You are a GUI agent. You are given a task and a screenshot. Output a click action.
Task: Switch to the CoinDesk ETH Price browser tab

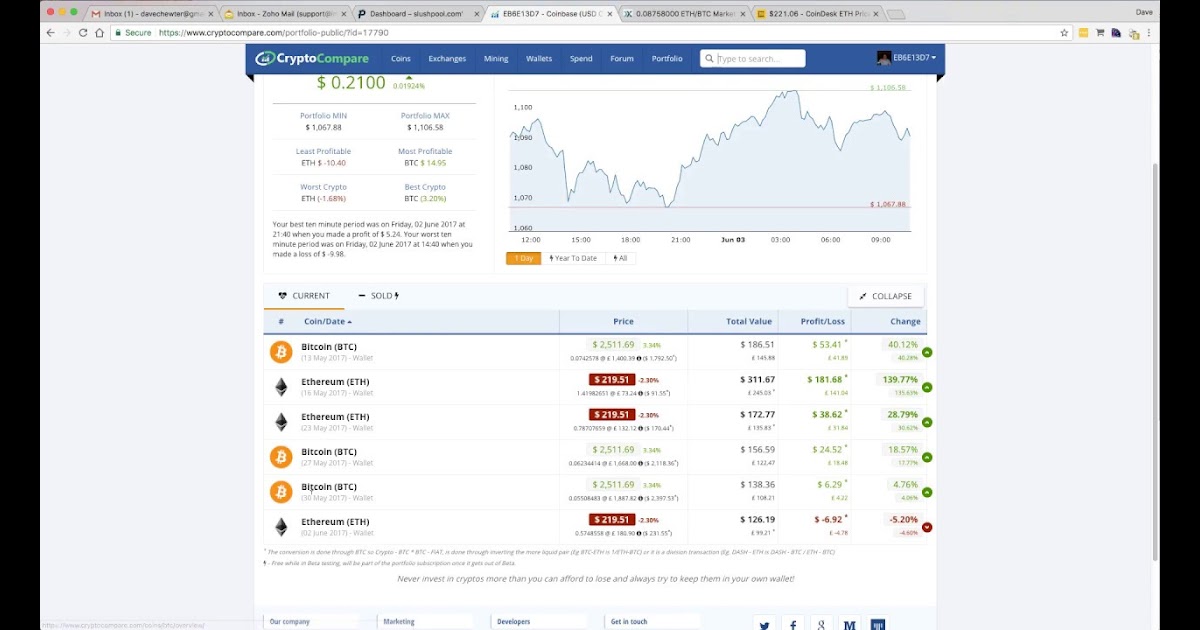[x=817, y=14]
